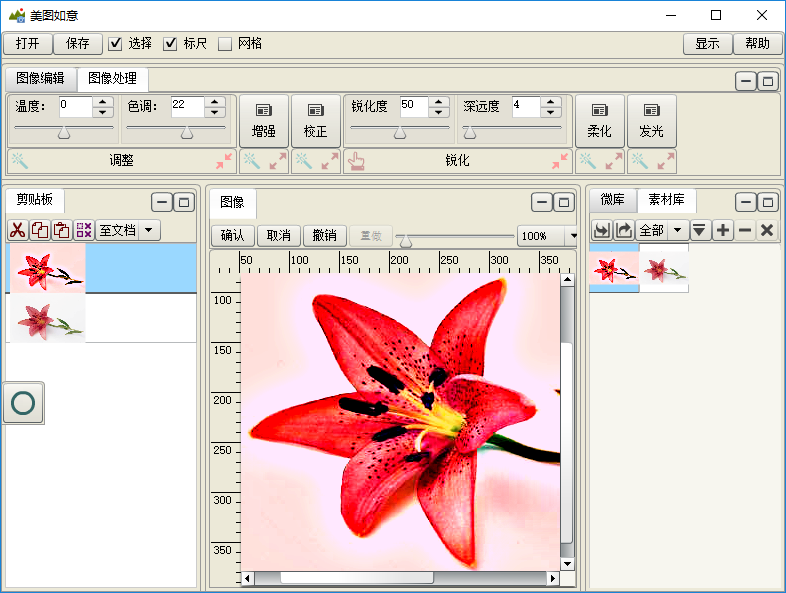Select the 图像 tab
This screenshot has width=786, height=593.
(233, 203)
